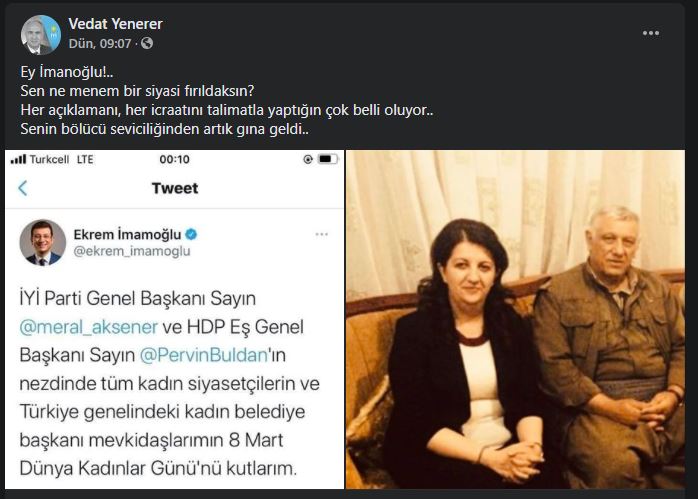698x499 pixels.
Task: Open the tweet's three-dot more menu
Action: click(321, 235)
